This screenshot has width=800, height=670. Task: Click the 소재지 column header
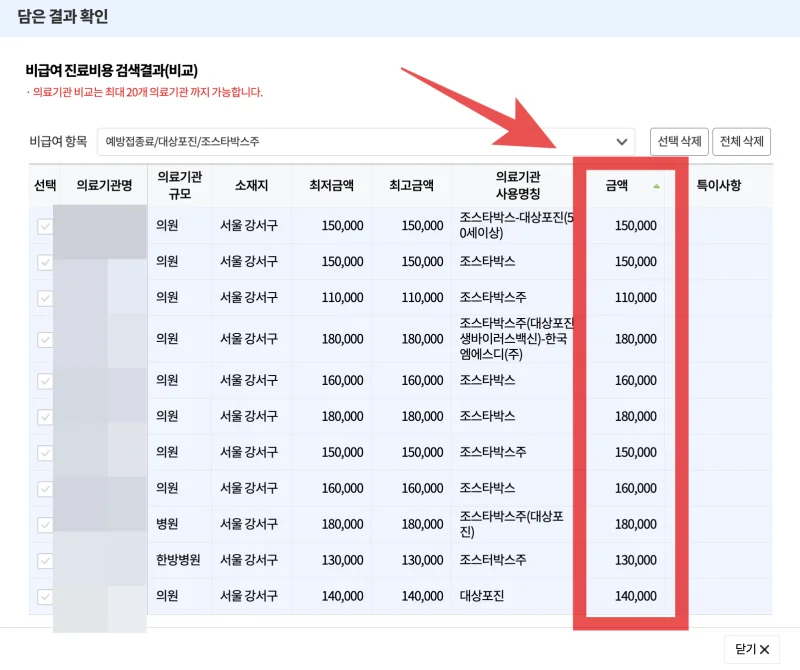pyautogui.click(x=251, y=184)
